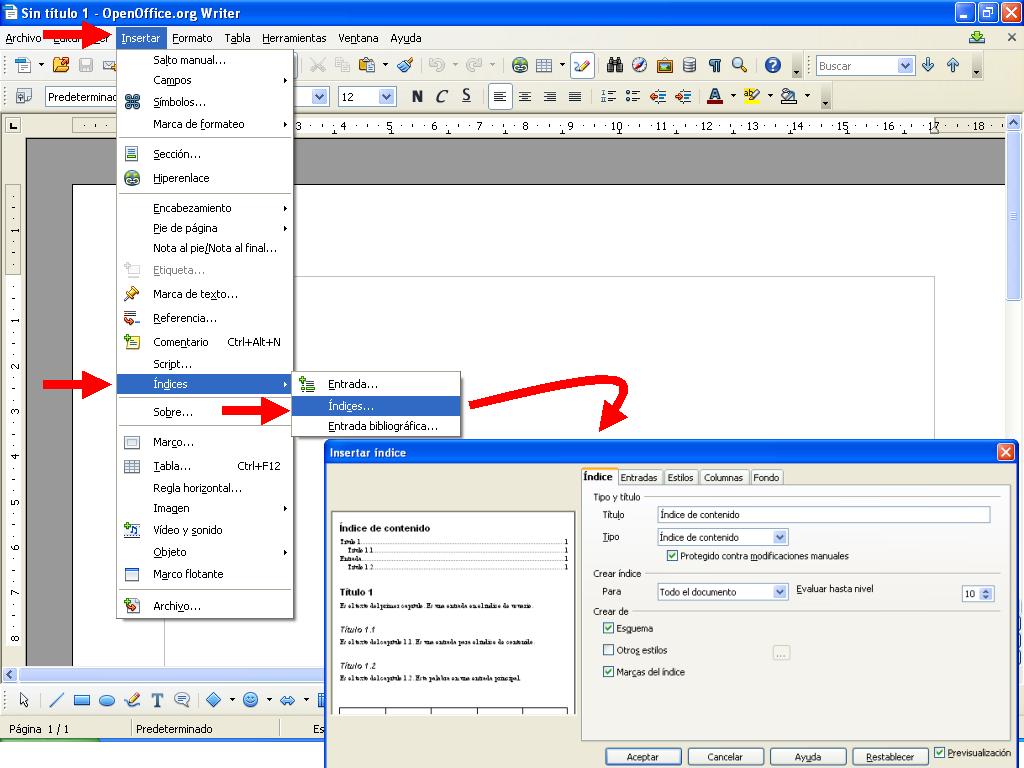Open Data Sources database icon
This screenshot has height=768, width=1024.
click(689, 65)
